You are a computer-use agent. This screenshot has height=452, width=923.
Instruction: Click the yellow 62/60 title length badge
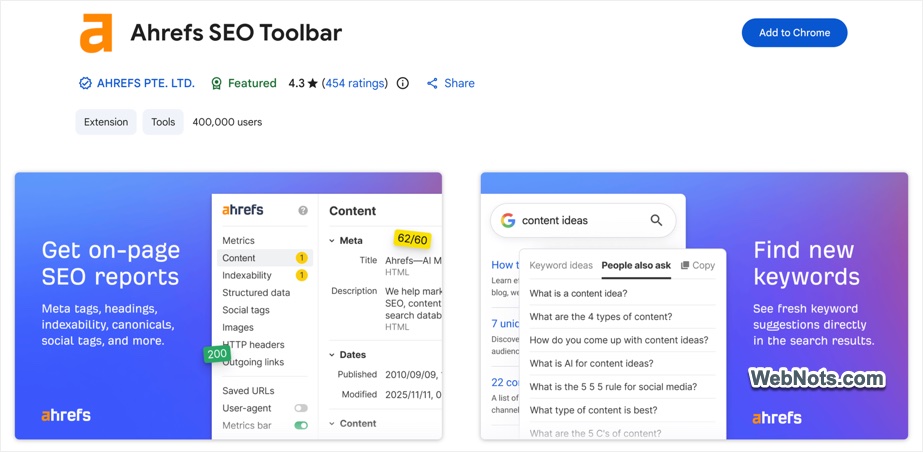coord(412,239)
